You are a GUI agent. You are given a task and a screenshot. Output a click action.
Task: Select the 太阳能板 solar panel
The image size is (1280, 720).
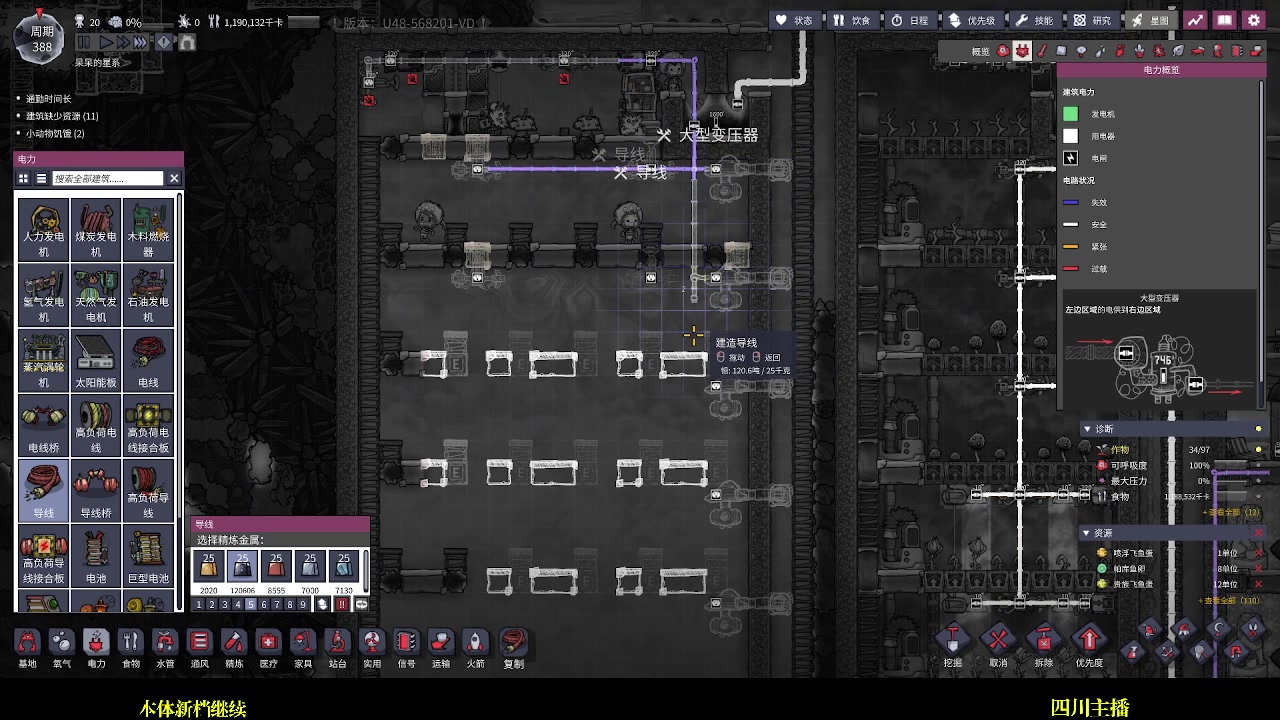[96, 359]
